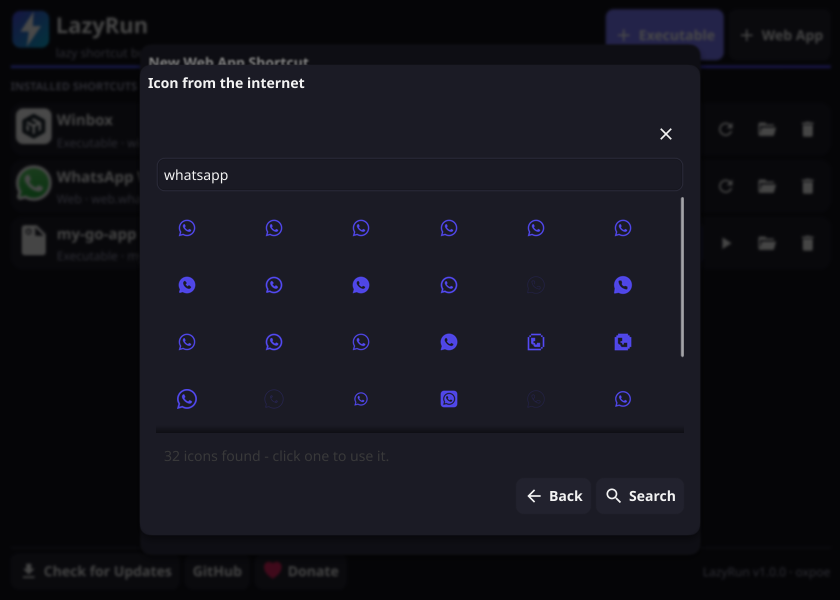Click the my-go-app file icon

33,240
